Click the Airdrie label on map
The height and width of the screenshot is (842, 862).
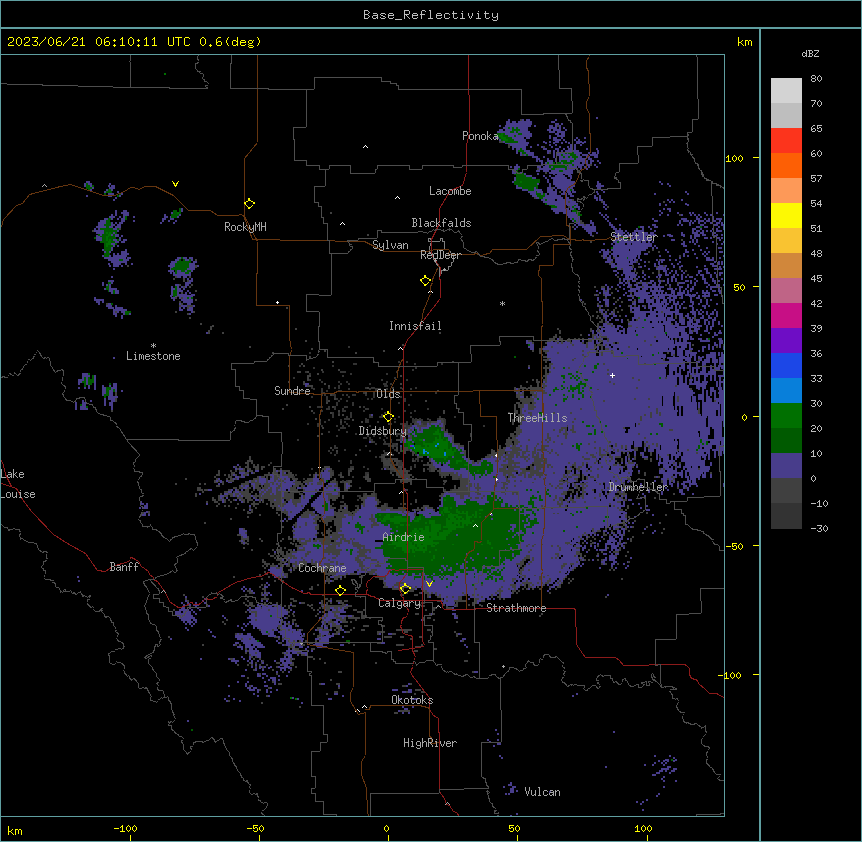(404, 537)
